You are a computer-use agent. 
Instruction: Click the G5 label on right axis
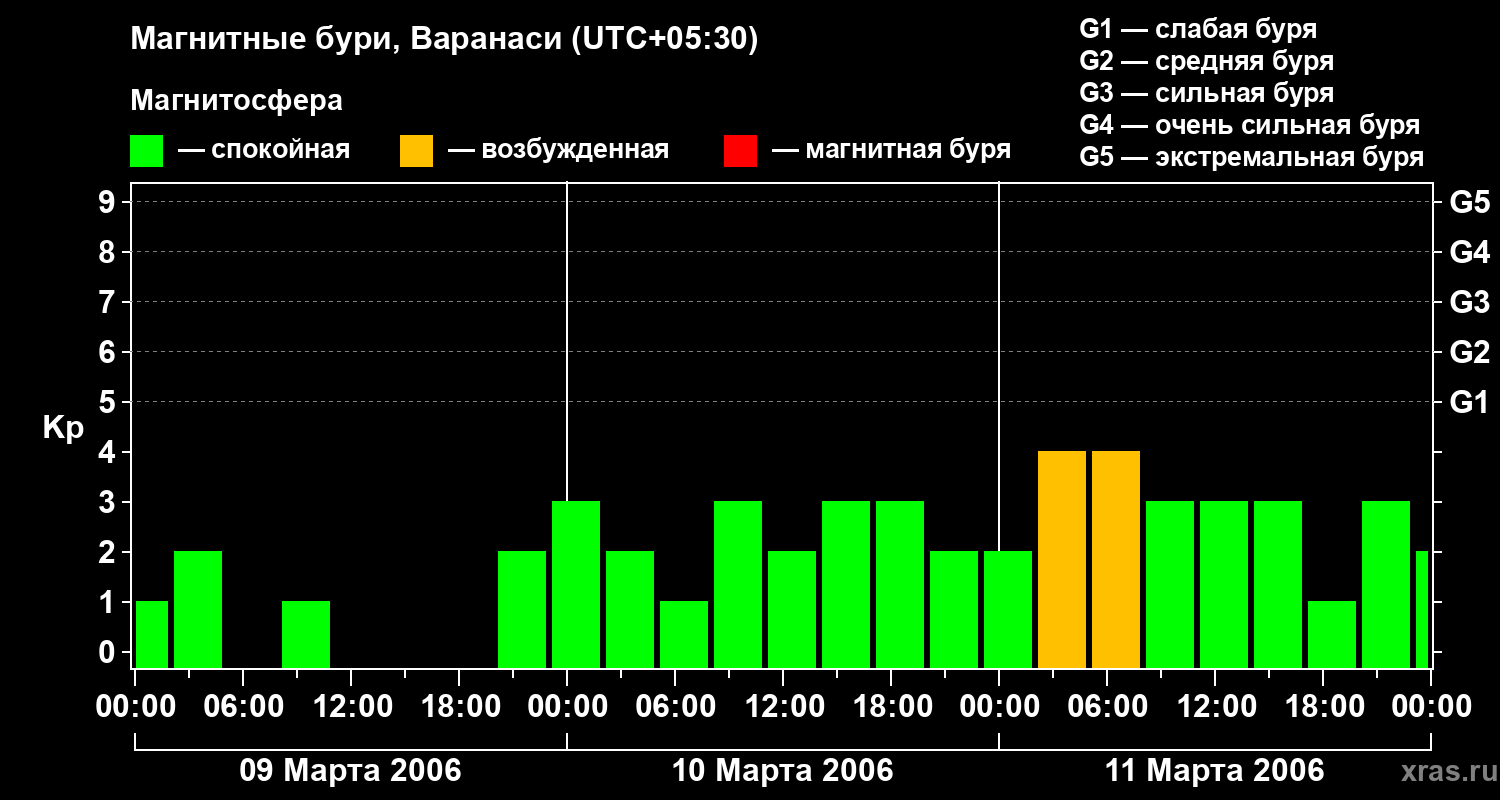click(x=1469, y=202)
